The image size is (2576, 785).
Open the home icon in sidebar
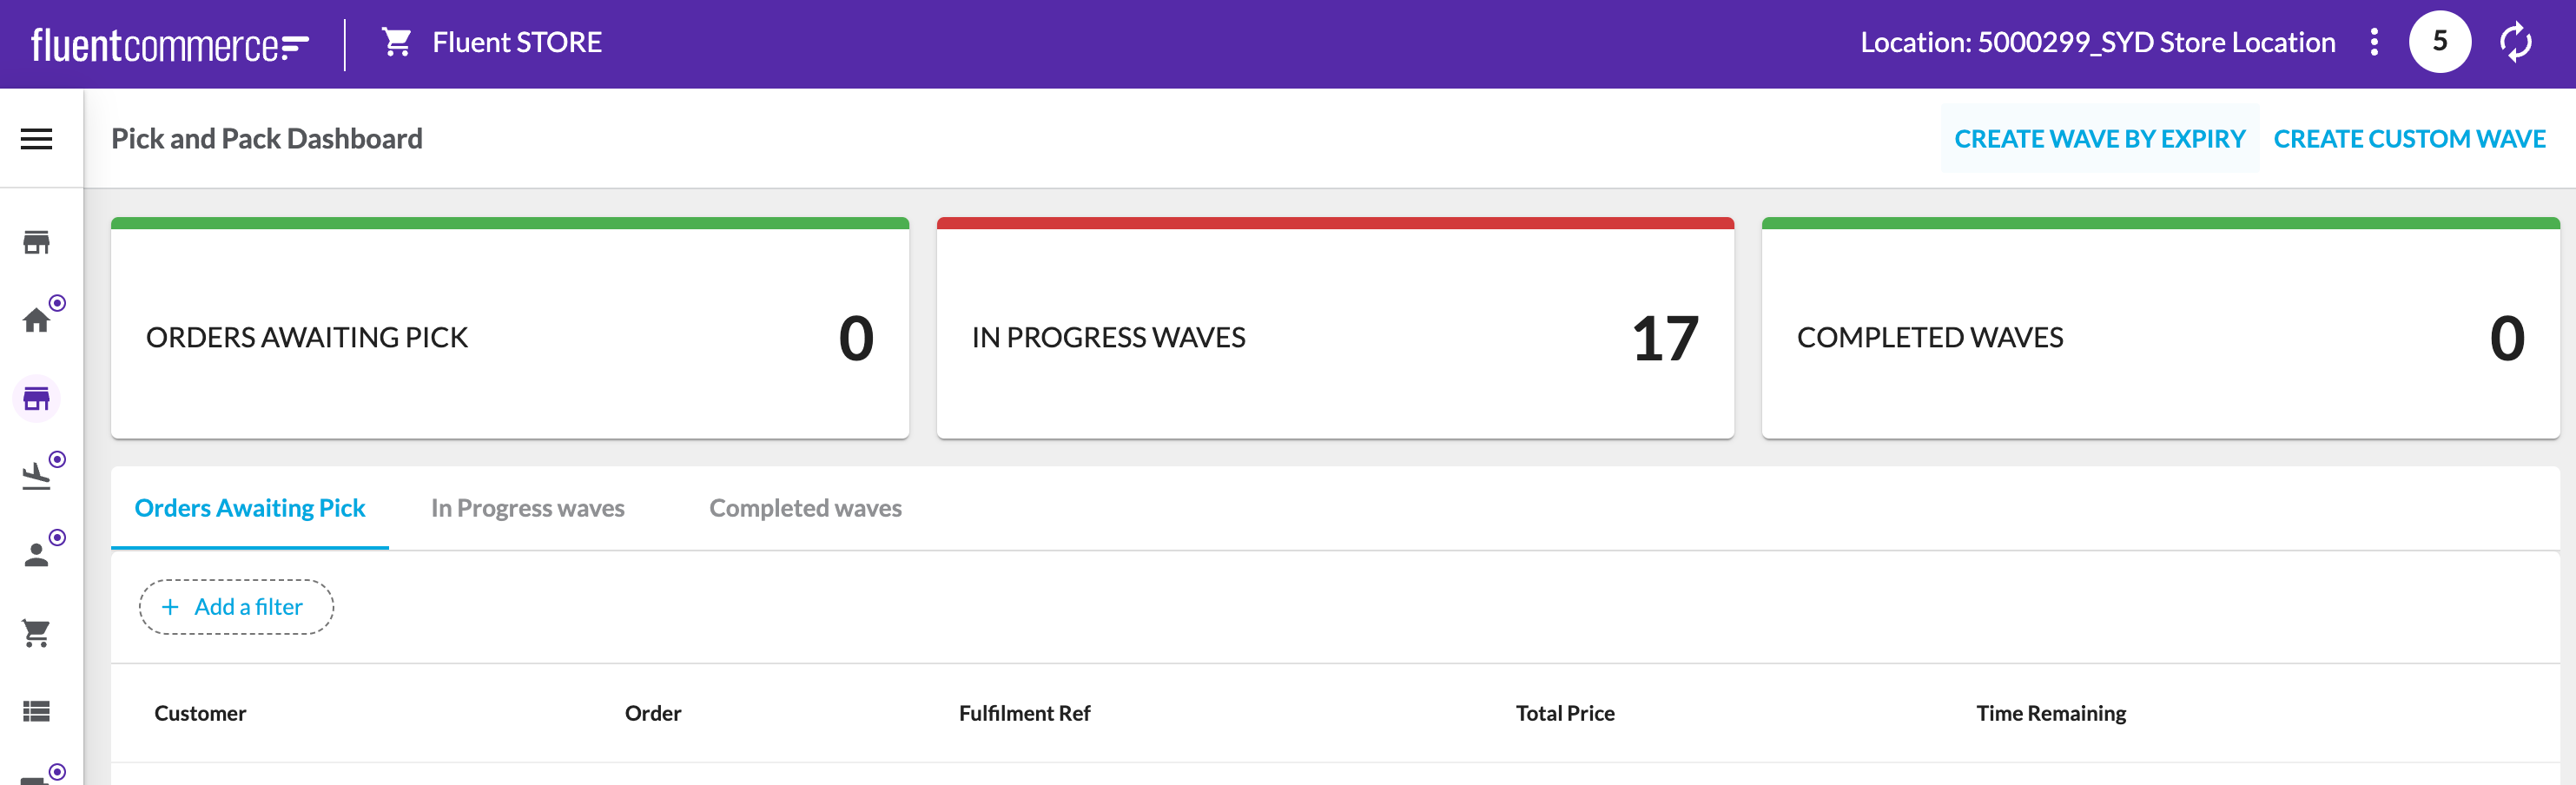click(36, 320)
